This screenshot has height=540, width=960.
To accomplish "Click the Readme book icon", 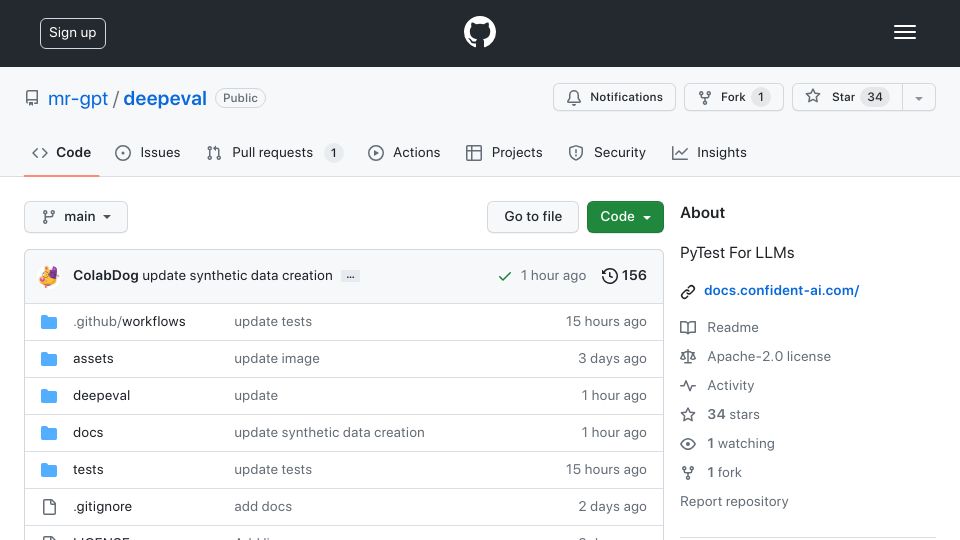I will click(688, 328).
